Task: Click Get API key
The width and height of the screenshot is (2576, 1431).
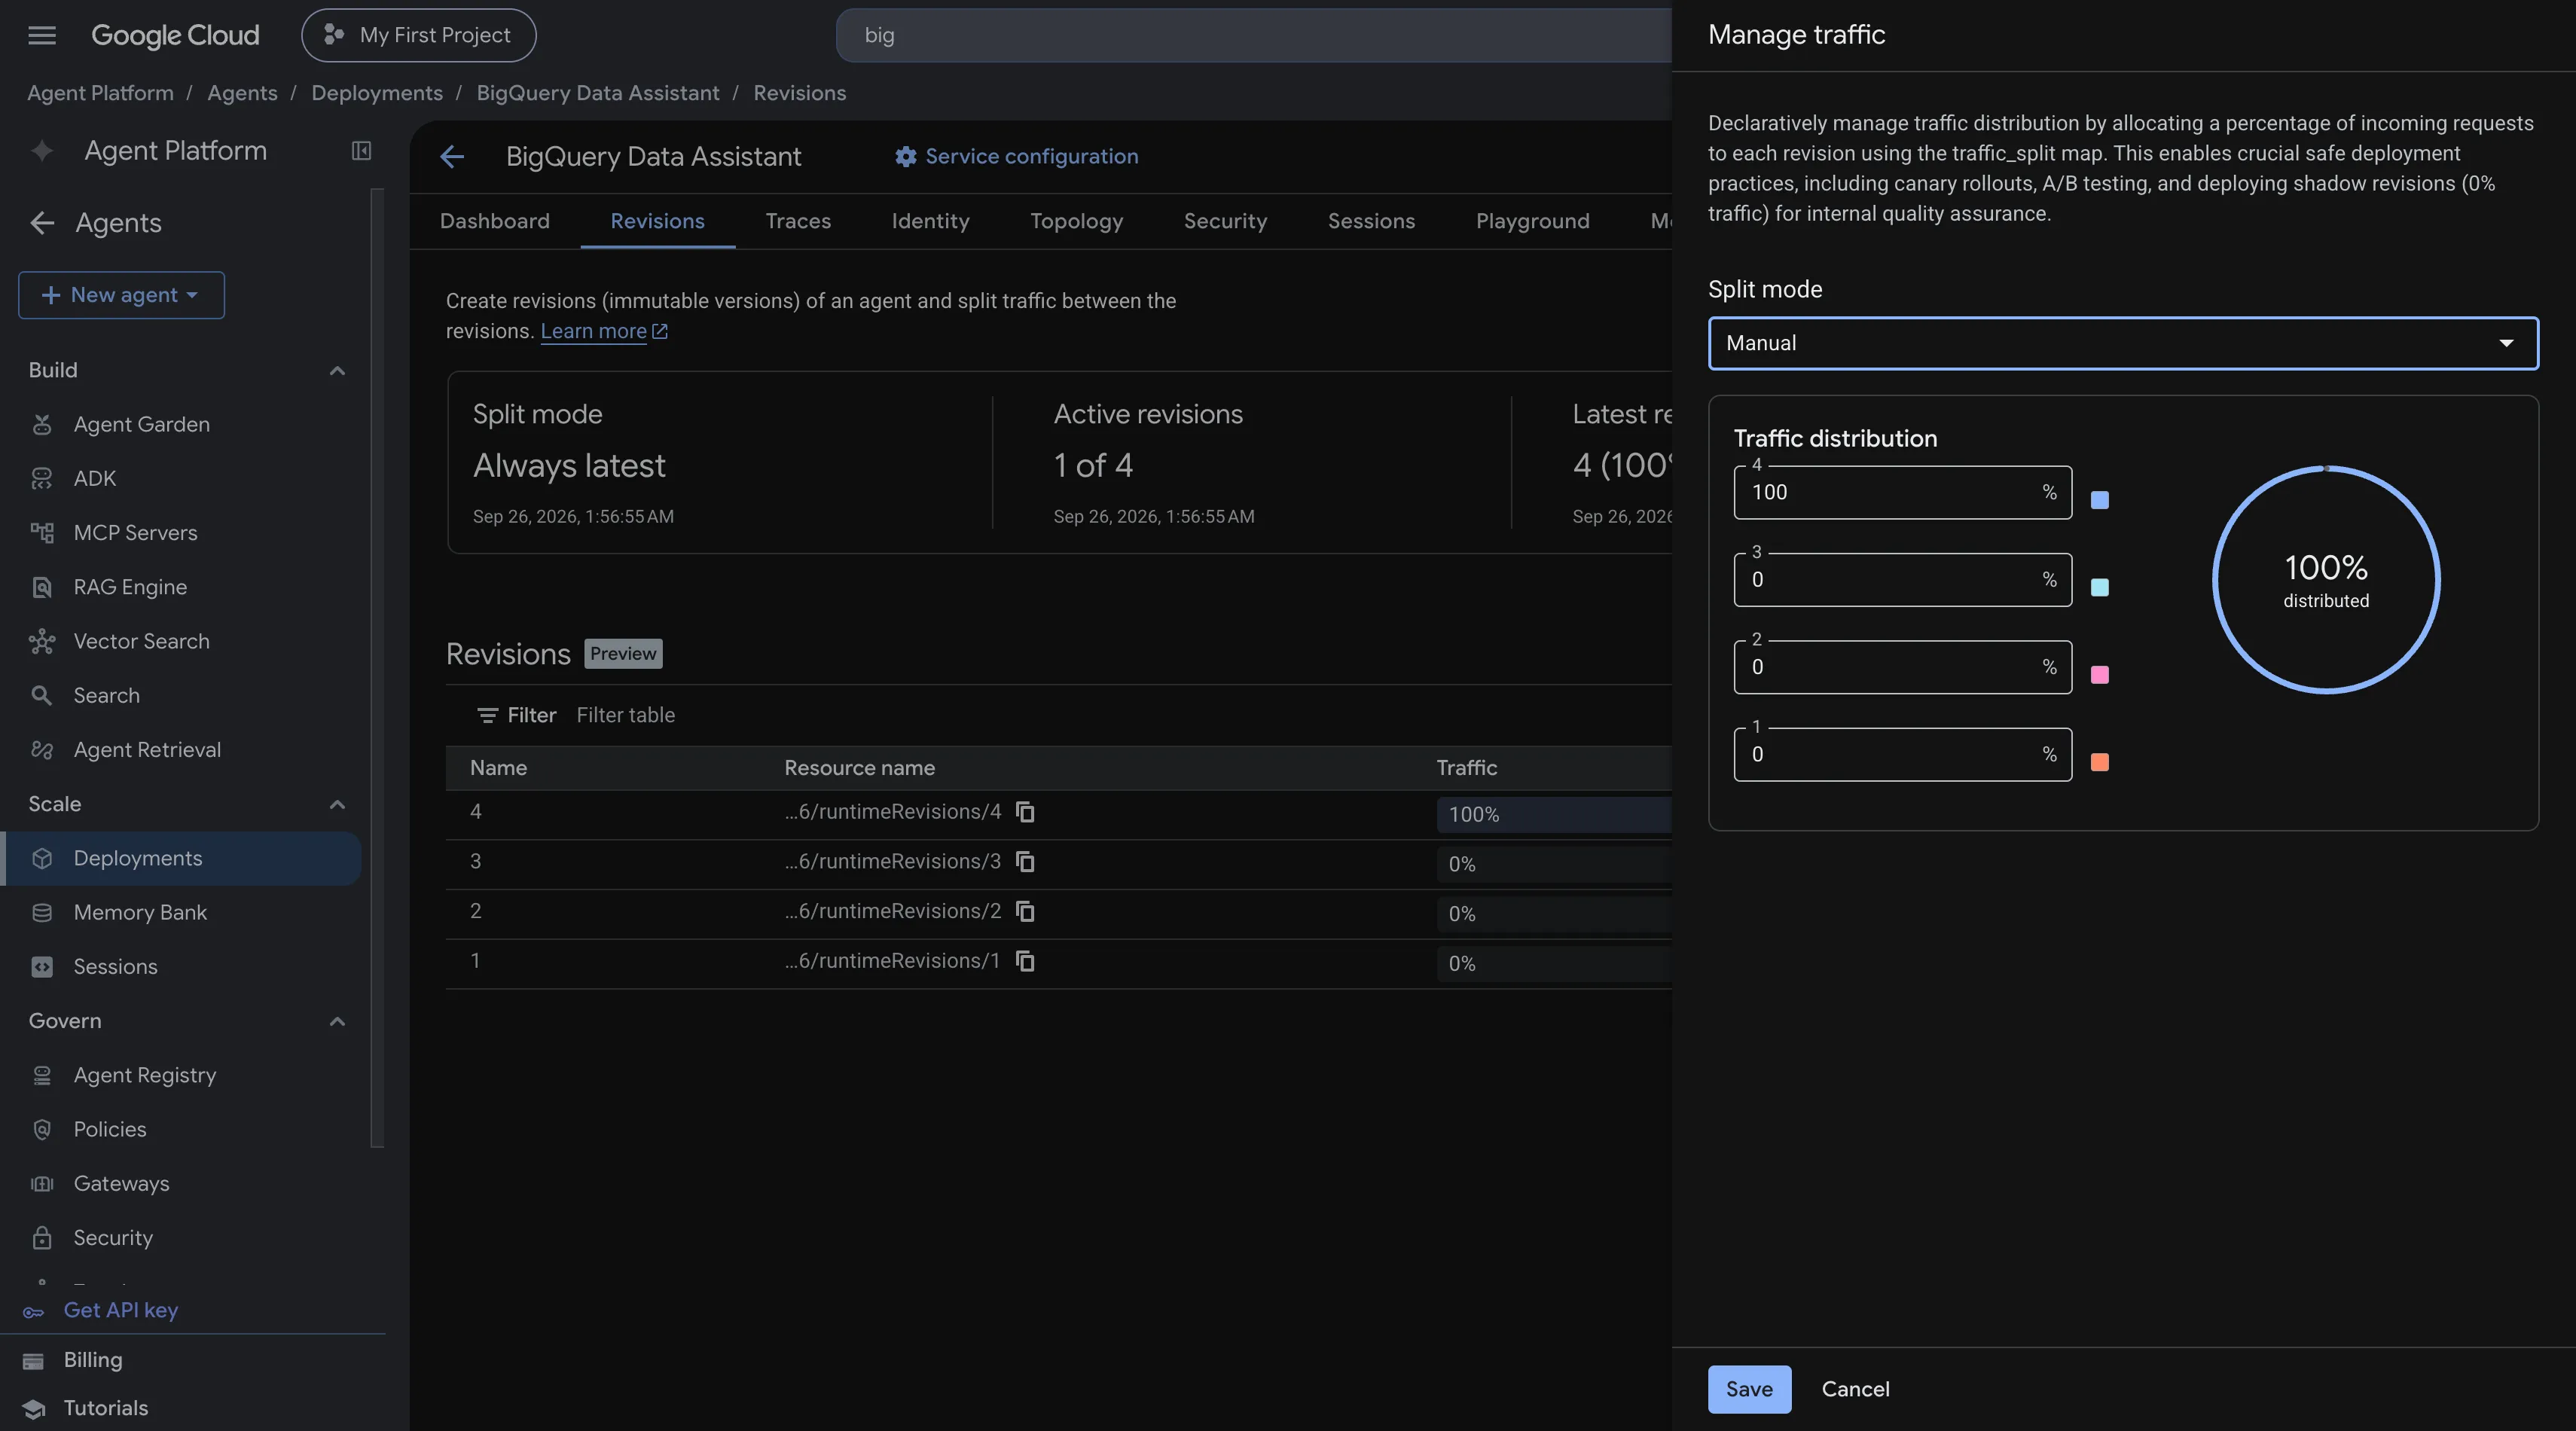Action: (x=120, y=1311)
